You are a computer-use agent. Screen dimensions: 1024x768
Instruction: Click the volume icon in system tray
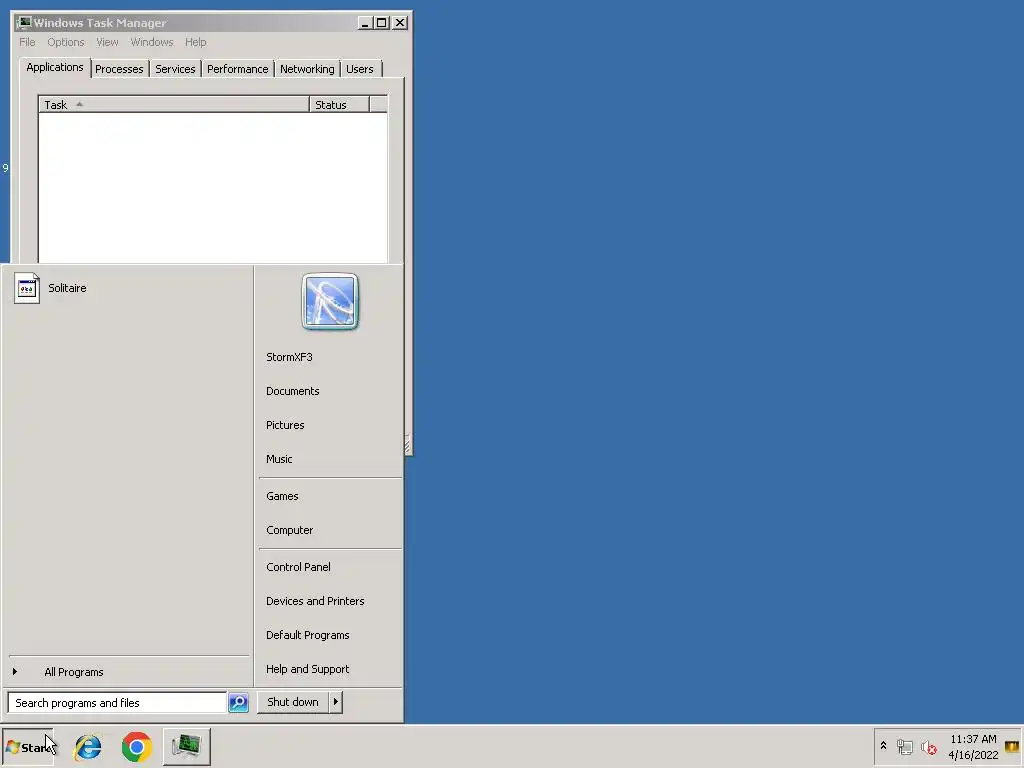[929, 746]
